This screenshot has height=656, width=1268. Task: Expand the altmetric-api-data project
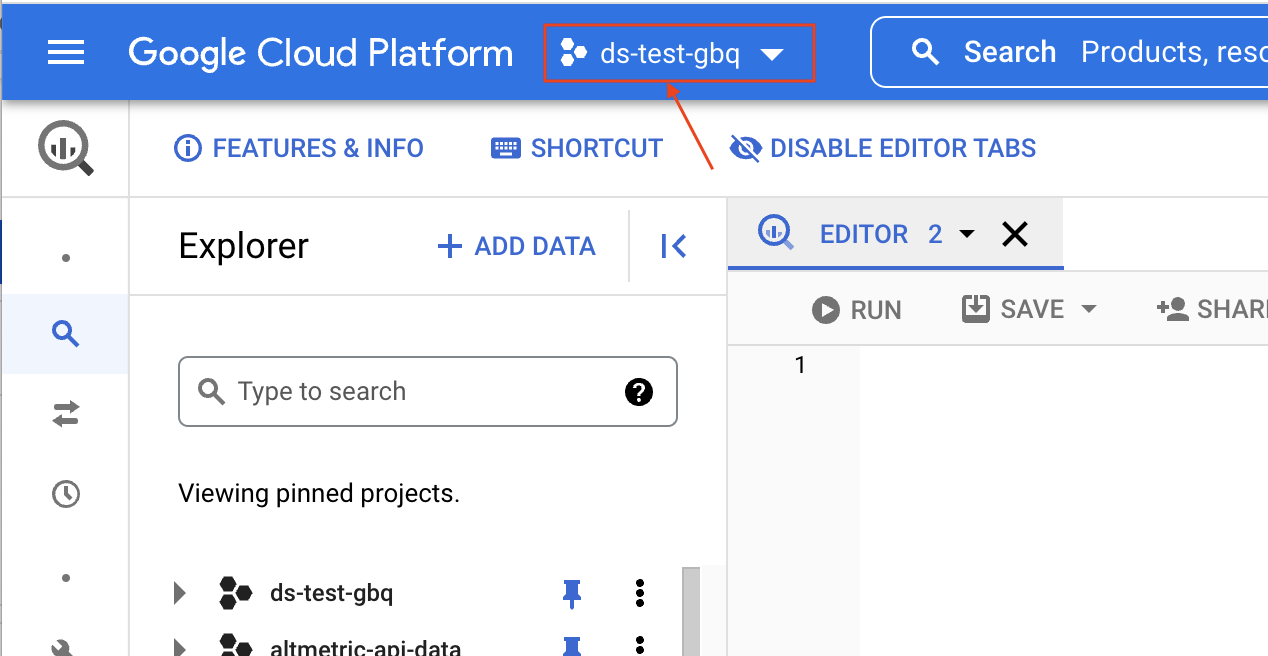click(x=180, y=647)
